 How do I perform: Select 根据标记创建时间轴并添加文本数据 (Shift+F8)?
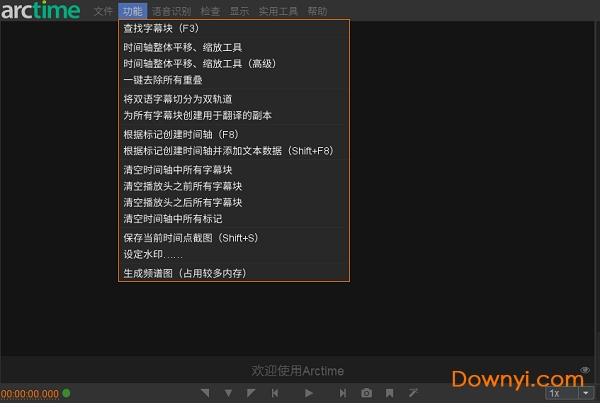click(234, 151)
